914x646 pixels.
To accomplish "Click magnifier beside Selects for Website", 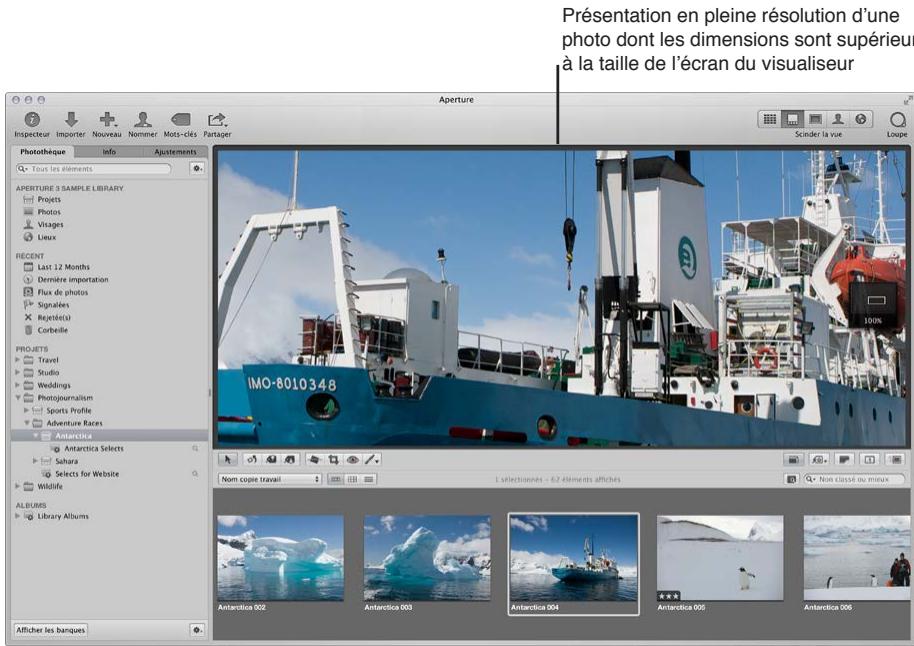I will (x=195, y=474).
